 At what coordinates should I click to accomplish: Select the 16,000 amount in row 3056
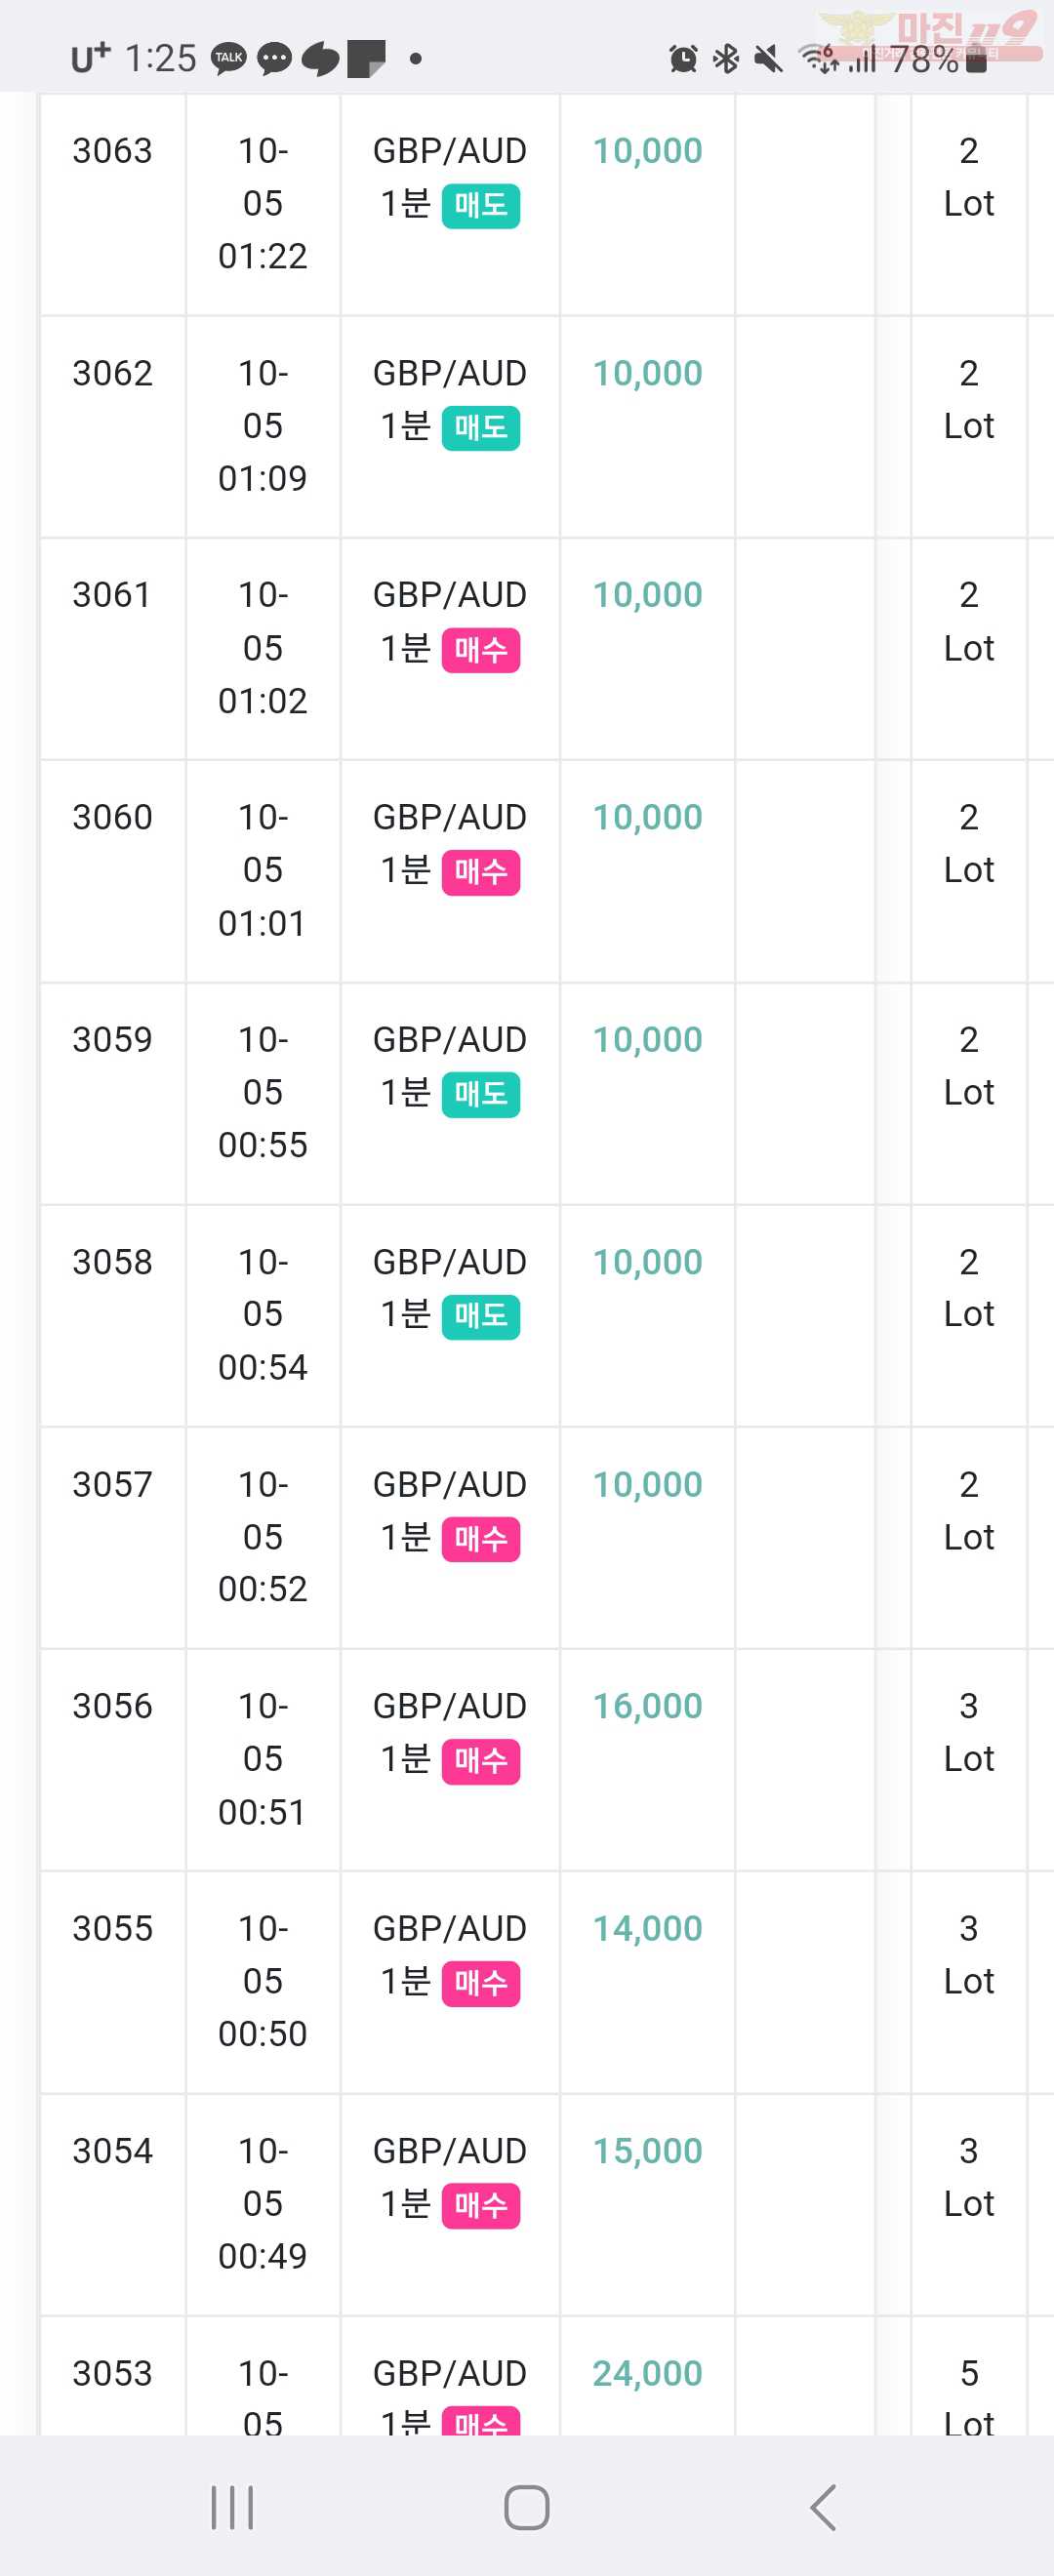(x=647, y=1707)
